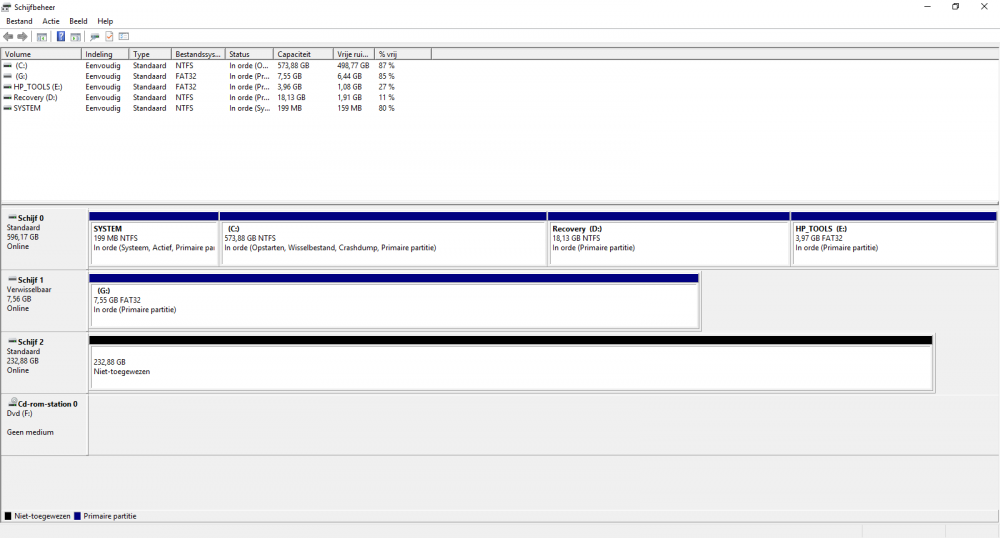Open the Help menu
1000x538 pixels.
click(105, 21)
